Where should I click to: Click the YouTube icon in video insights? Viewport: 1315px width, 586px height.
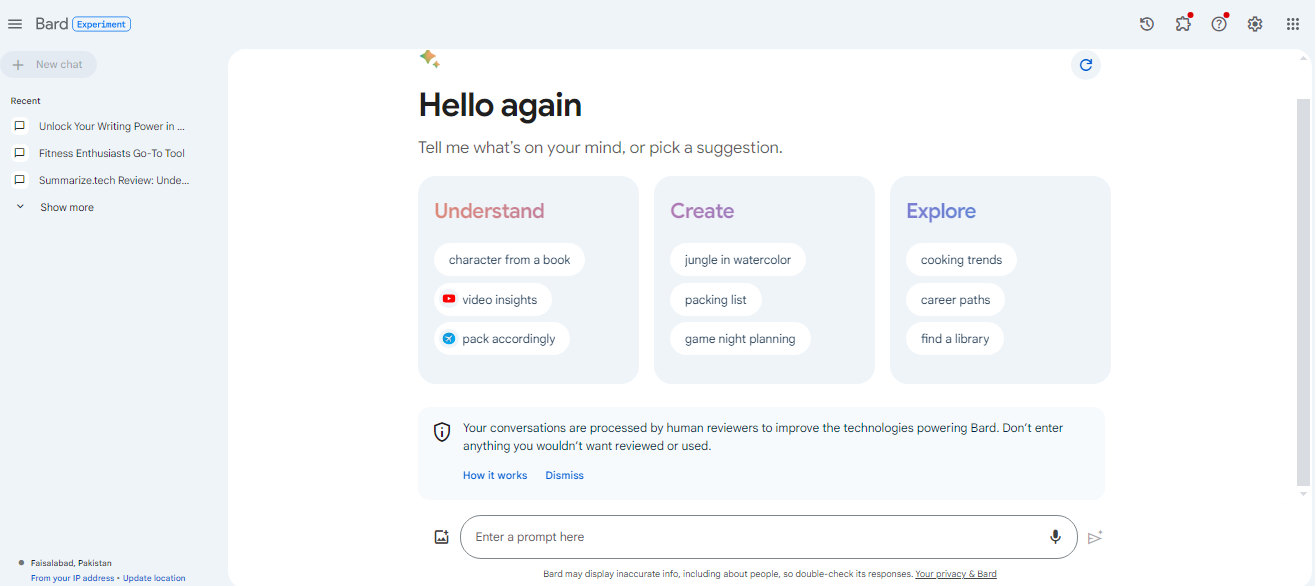[449, 299]
